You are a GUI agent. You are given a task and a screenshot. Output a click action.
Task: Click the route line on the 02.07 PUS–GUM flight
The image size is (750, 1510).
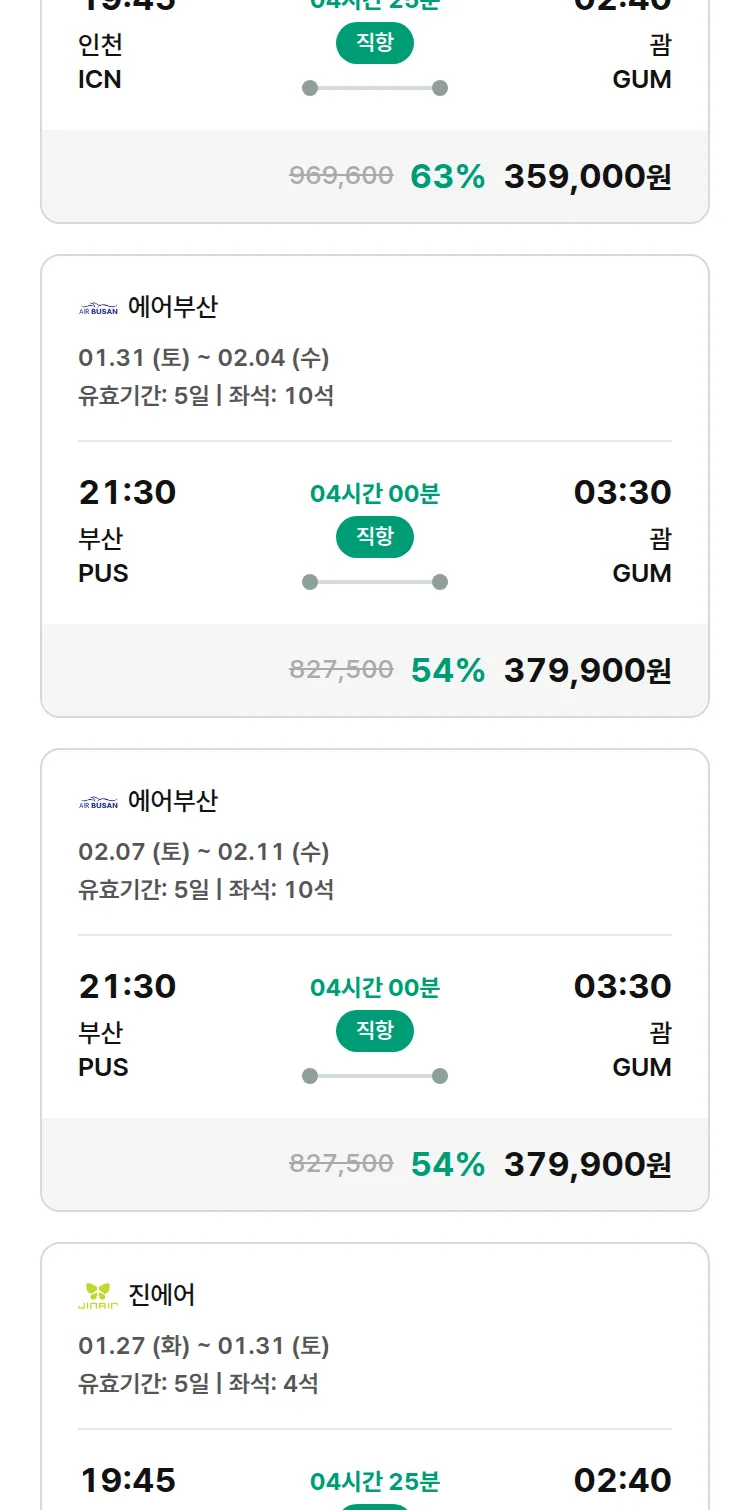tap(375, 1076)
